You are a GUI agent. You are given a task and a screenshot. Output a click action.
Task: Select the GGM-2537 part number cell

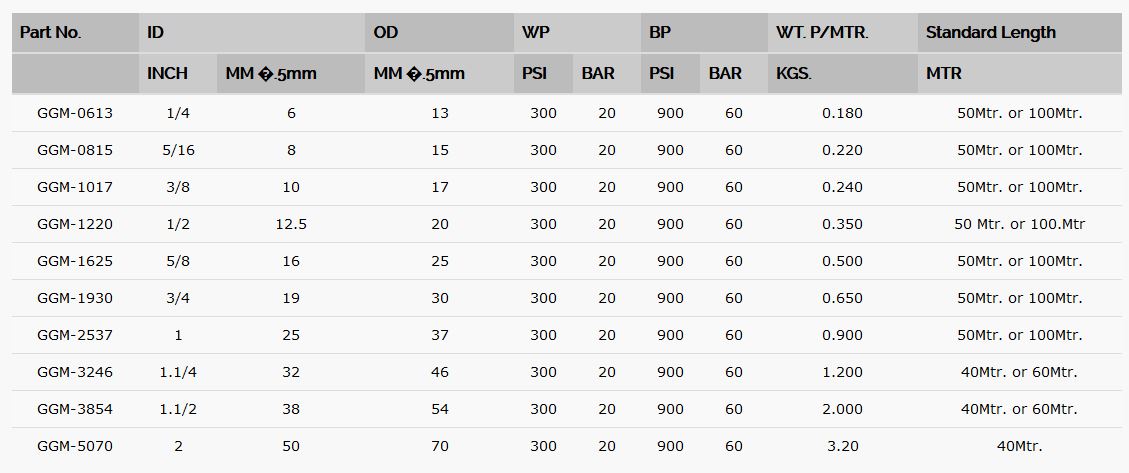click(75, 335)
